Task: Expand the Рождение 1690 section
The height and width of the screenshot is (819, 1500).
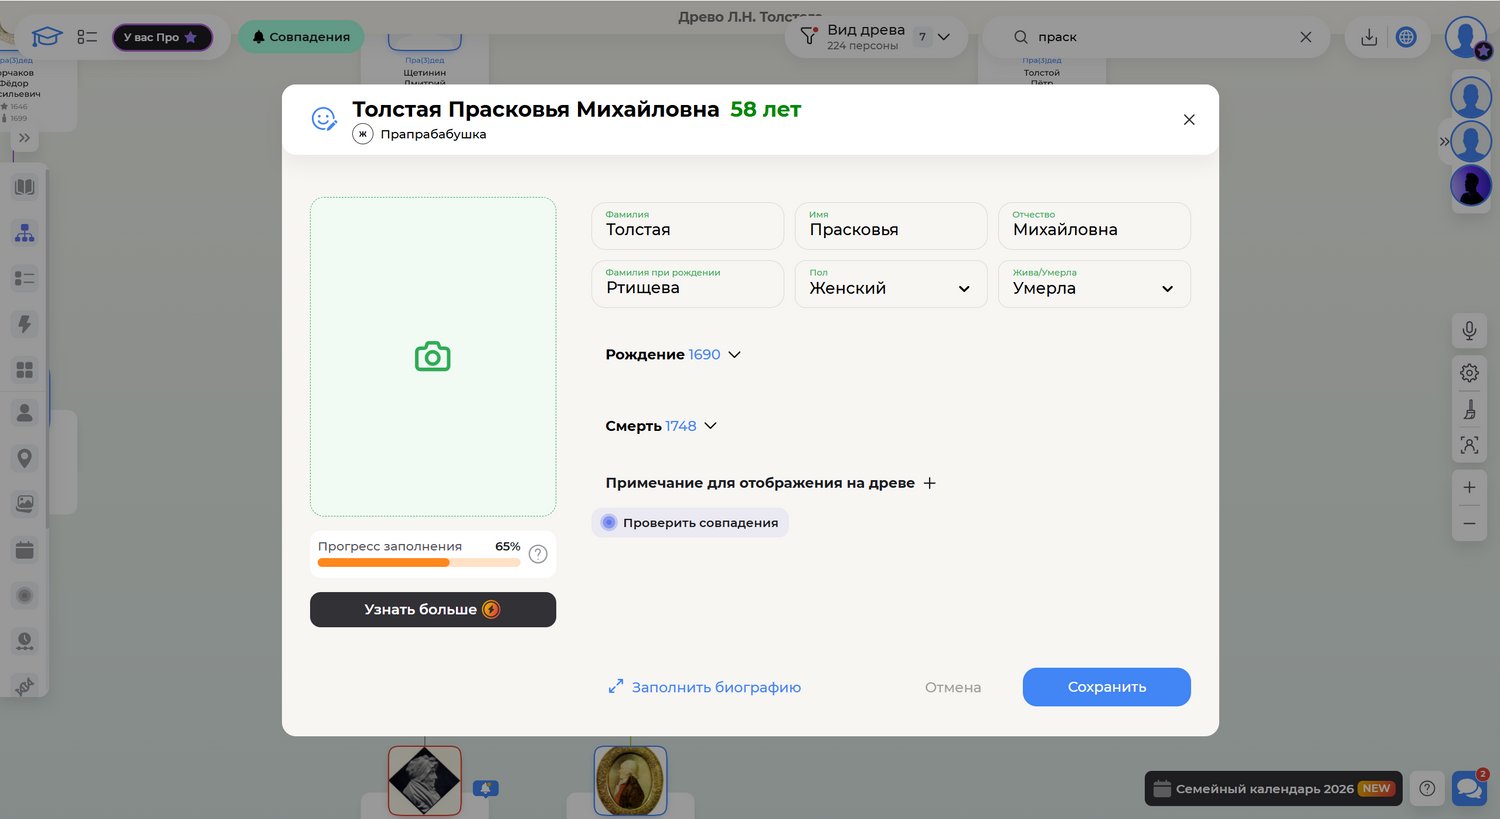Action: [x=673, y=355]
